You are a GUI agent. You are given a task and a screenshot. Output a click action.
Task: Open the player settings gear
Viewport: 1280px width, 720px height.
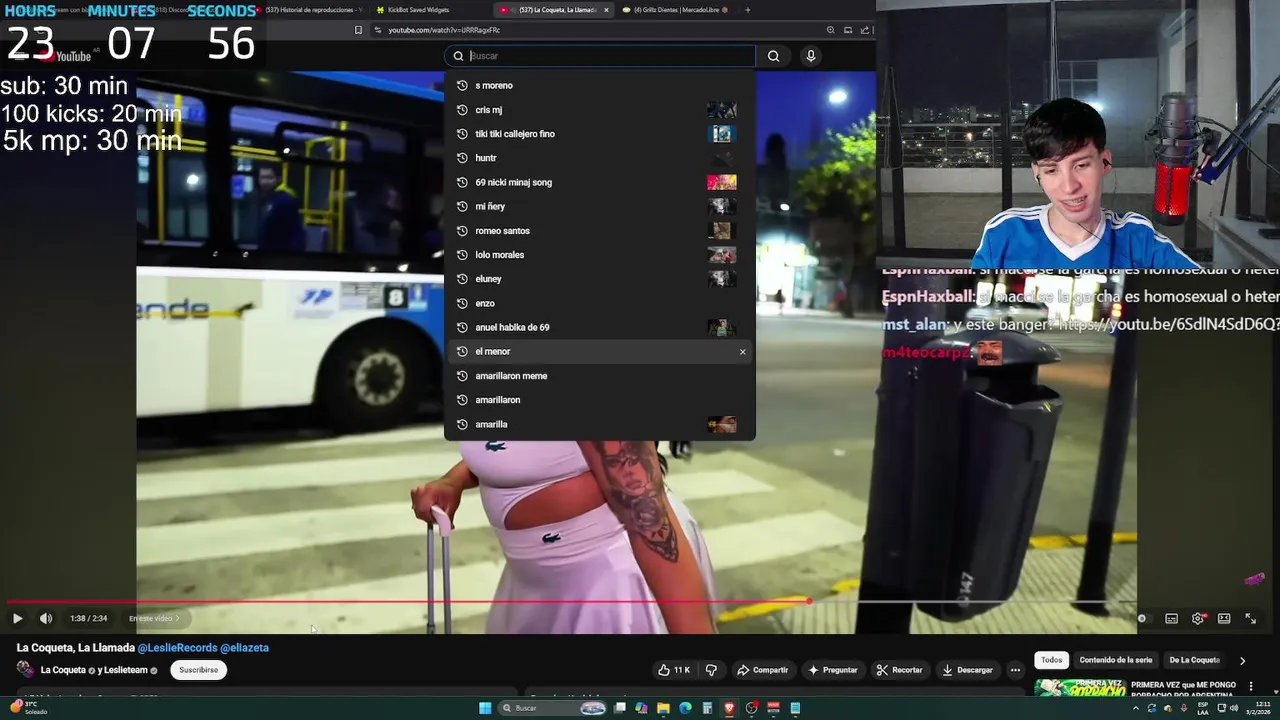click(1198, 618)
